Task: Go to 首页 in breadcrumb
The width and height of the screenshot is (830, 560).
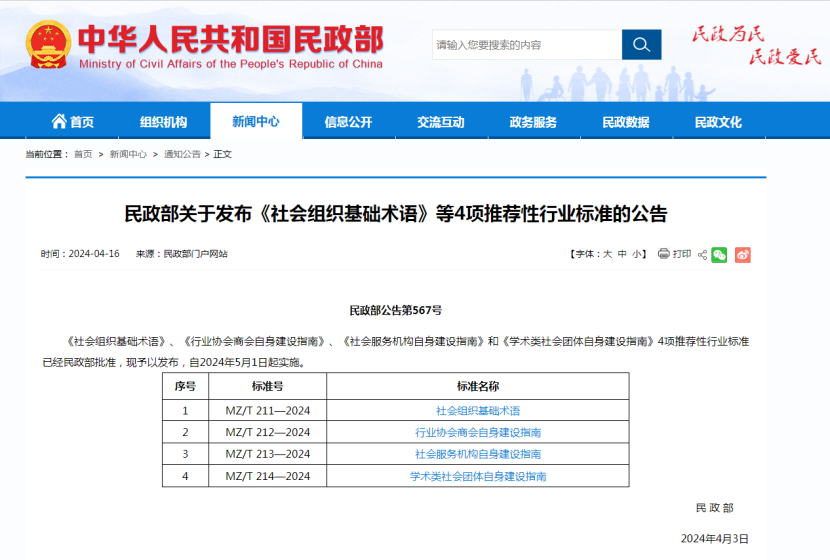Action: click(83, 154)
